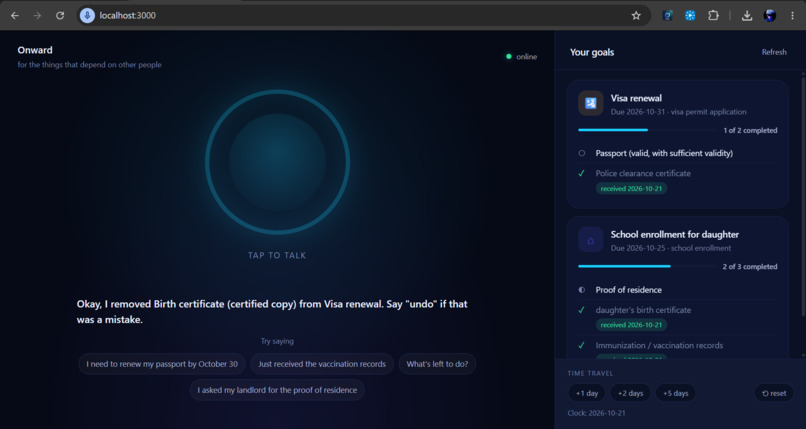Try 'I asked my landlord' suggestion
Screen dimensions: 806x429
pyautogui.click(x=277, y=390)
